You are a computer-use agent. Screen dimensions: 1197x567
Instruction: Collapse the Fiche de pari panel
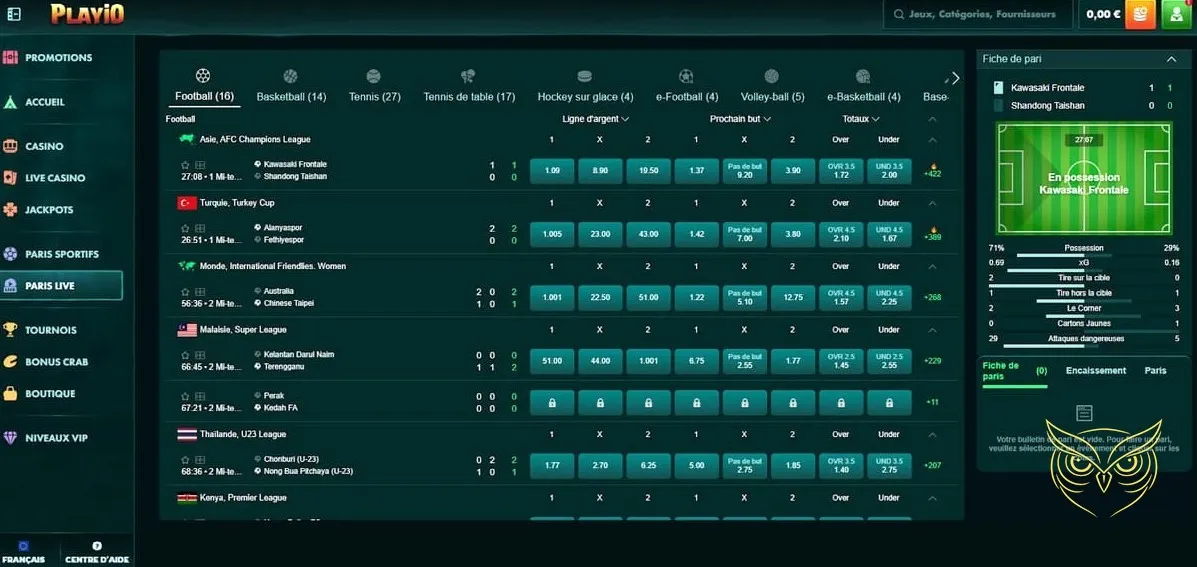1172,59
